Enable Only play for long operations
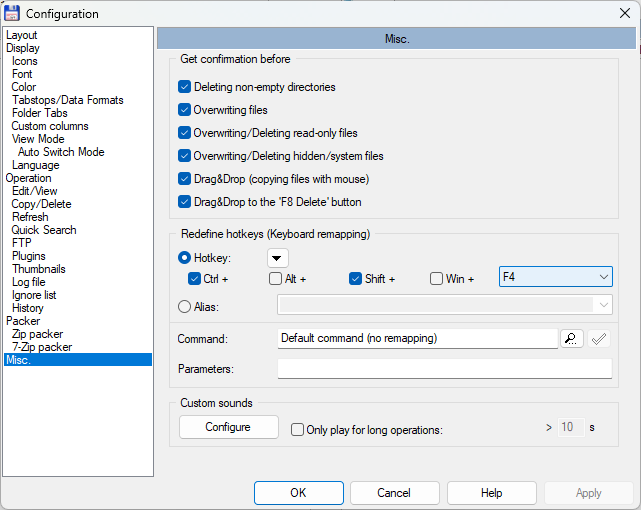641x510 pixels. [298, 430]
